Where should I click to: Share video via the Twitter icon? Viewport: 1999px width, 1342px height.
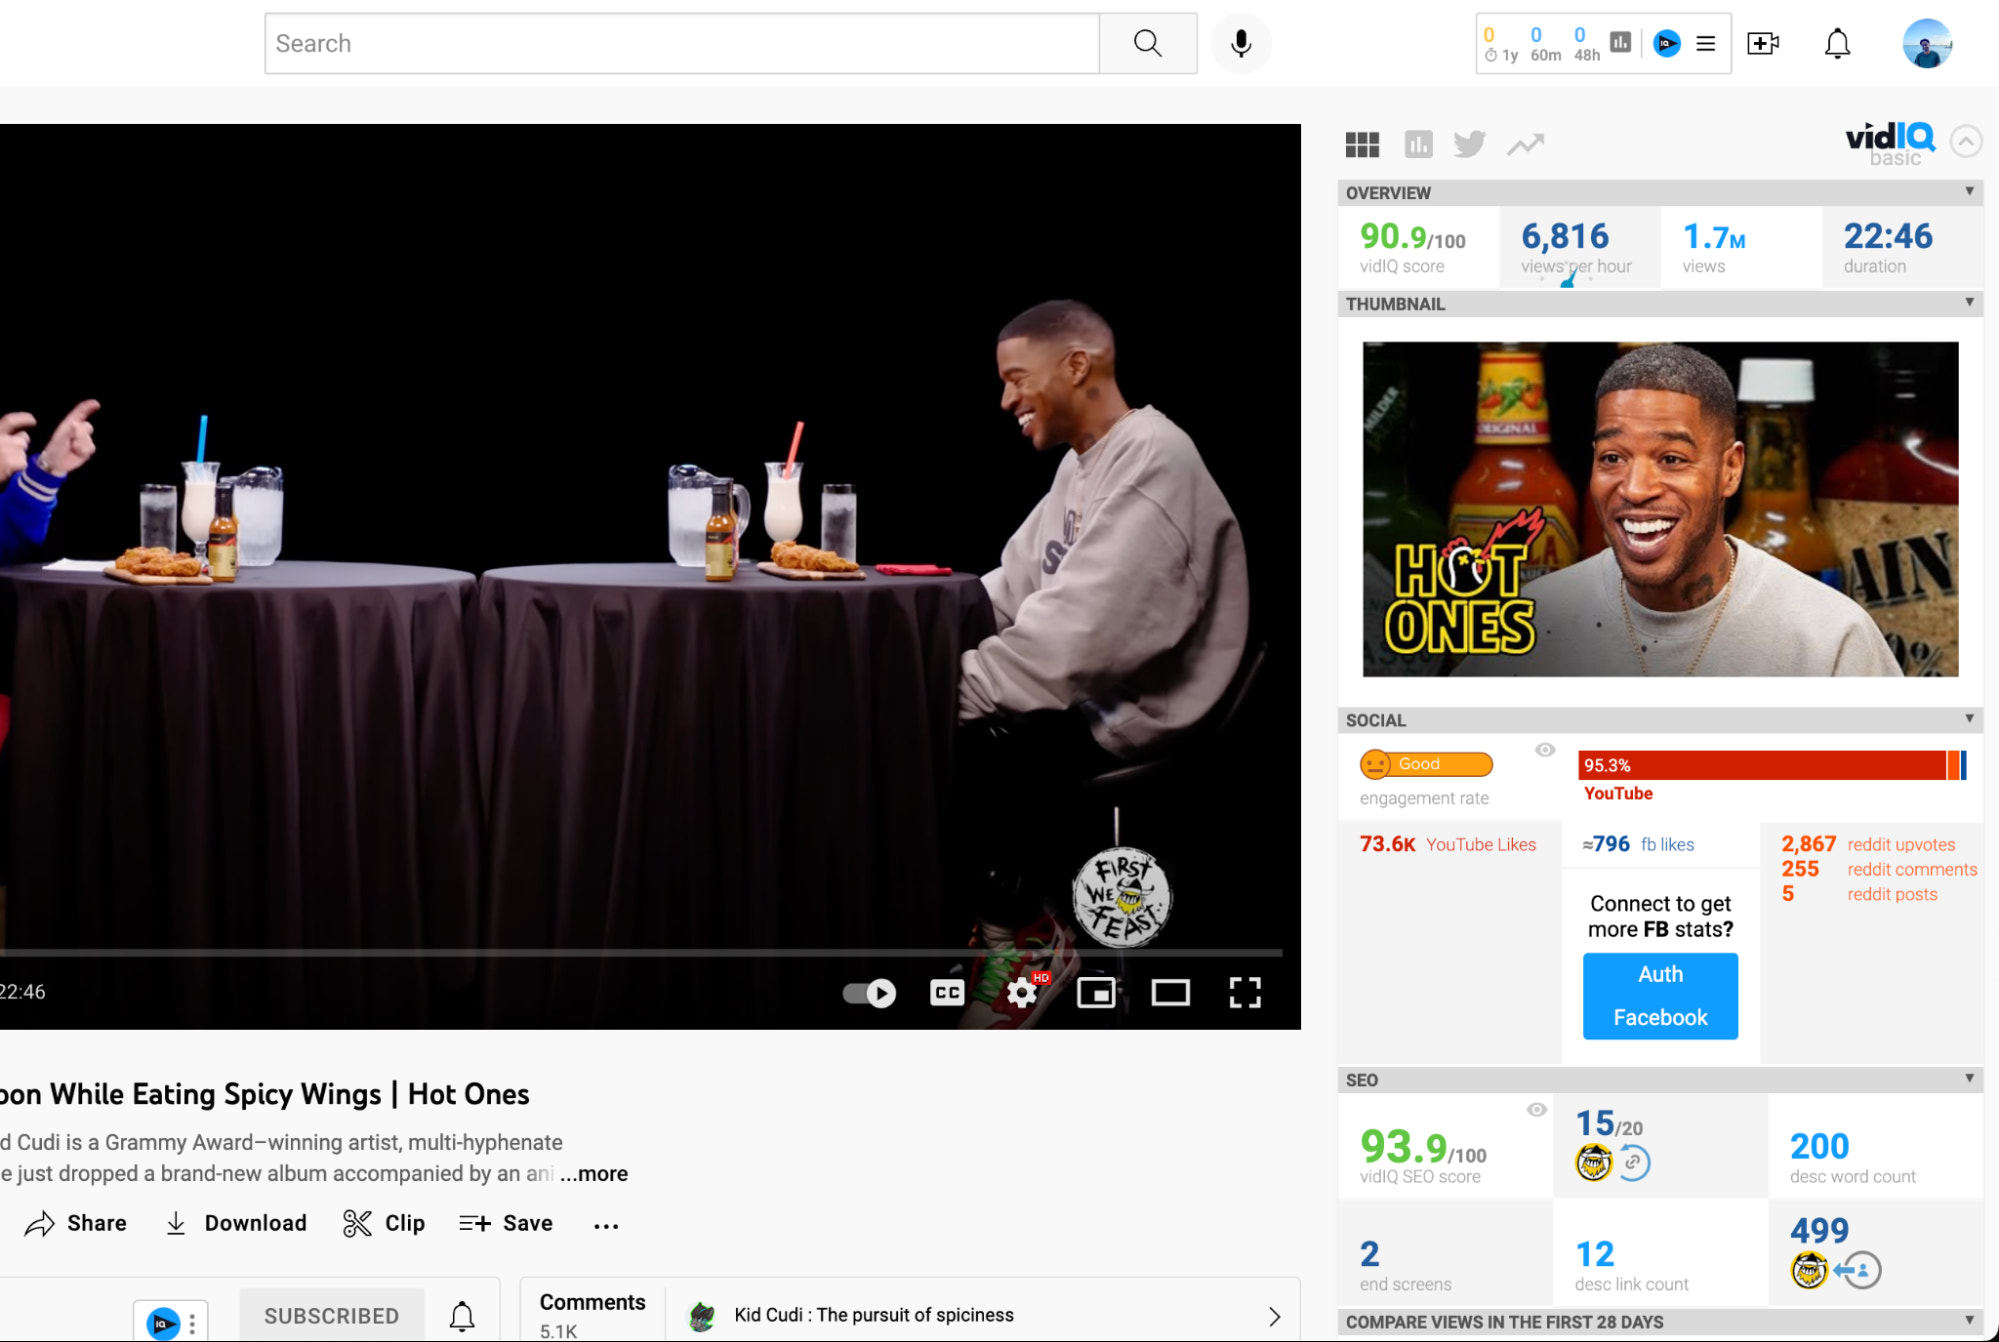pyautogui.click(x=1469, y=144)
